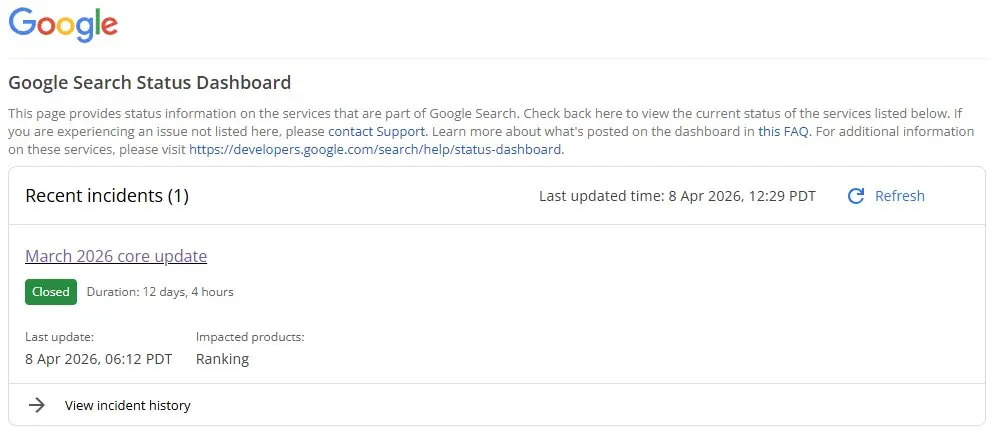Screen dimensions: 1004x446
Task: Click the intro paragraph about status information
Action: [x=491, y=132]
